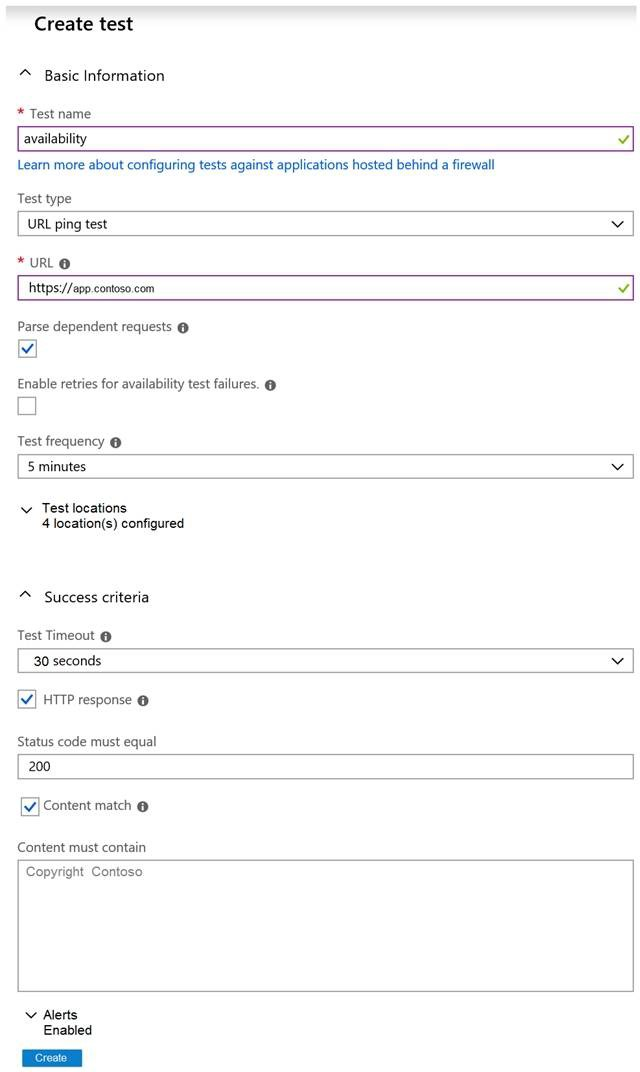
Task: Click the Content match info icon
Action: (x=143, y=807)
